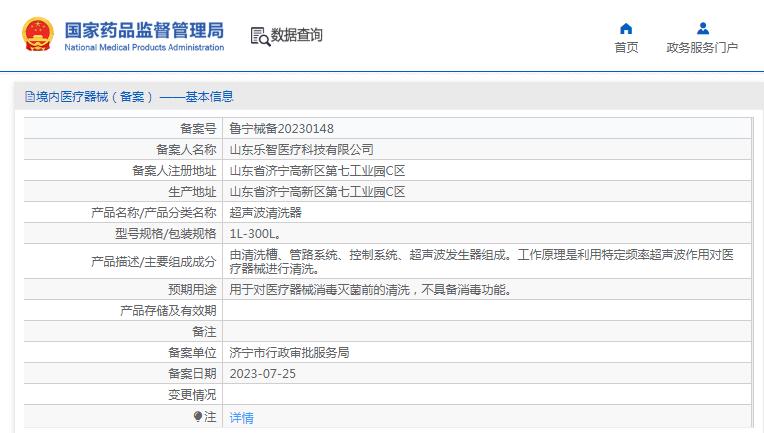Click the 变更情况 row label
Viewport: 764px width, 433px height.
pyautogui.click(x=192, y=395)
